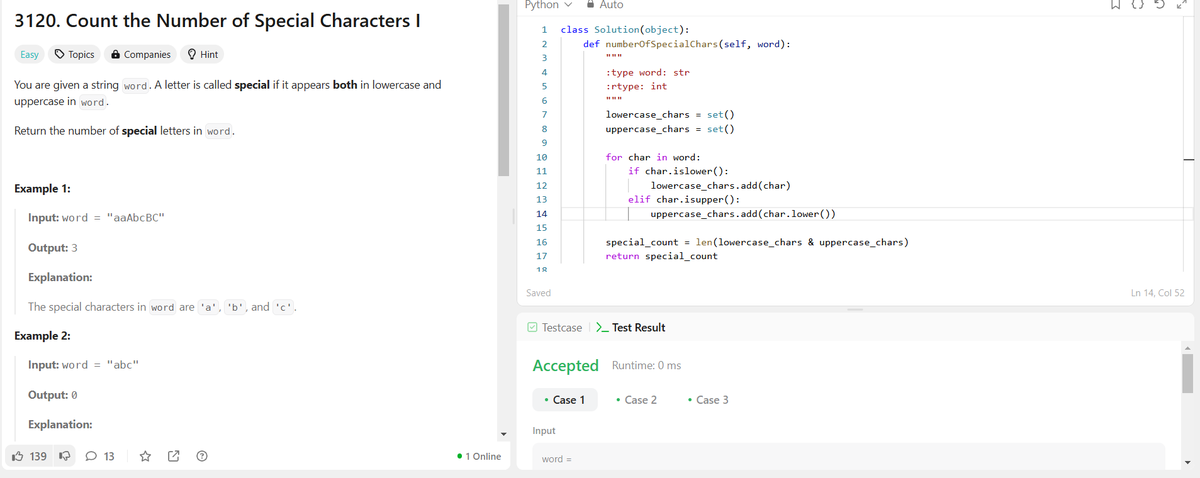Click the def numberOfSpecialChars line
1200x478 pixels.
686,44
